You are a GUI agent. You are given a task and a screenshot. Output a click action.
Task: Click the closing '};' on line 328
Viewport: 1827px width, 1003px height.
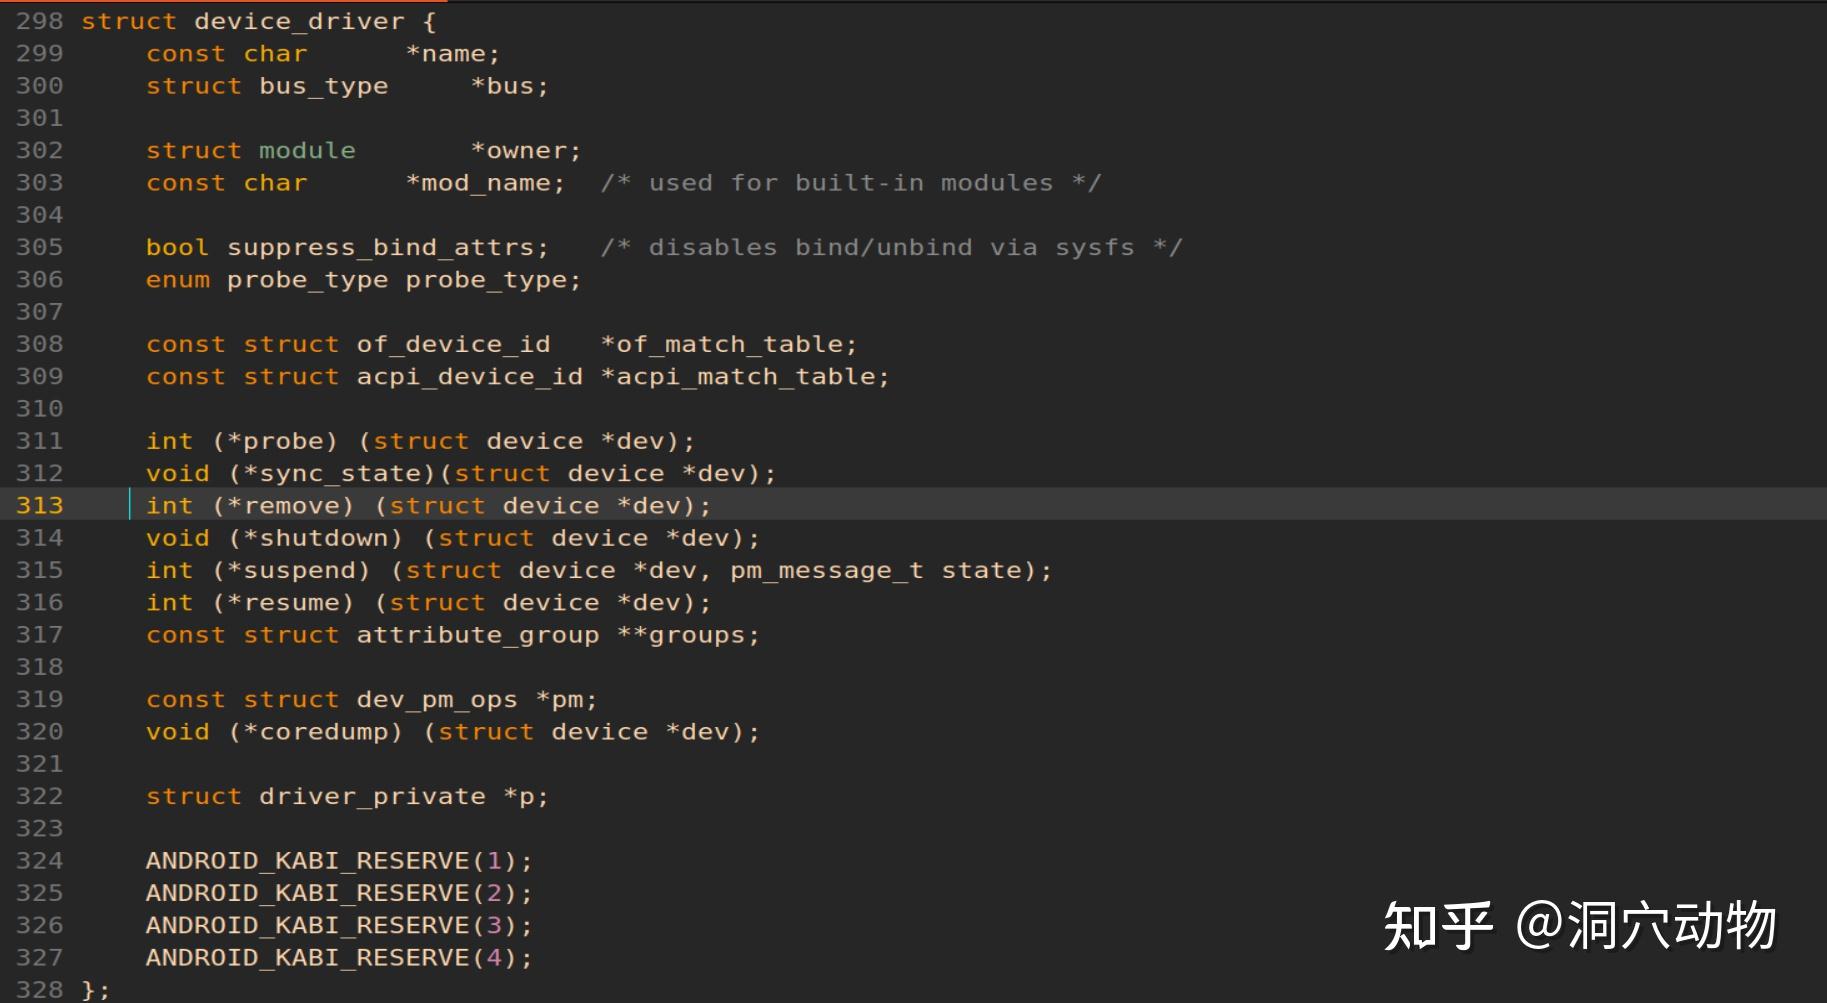[x=96, y=990]
